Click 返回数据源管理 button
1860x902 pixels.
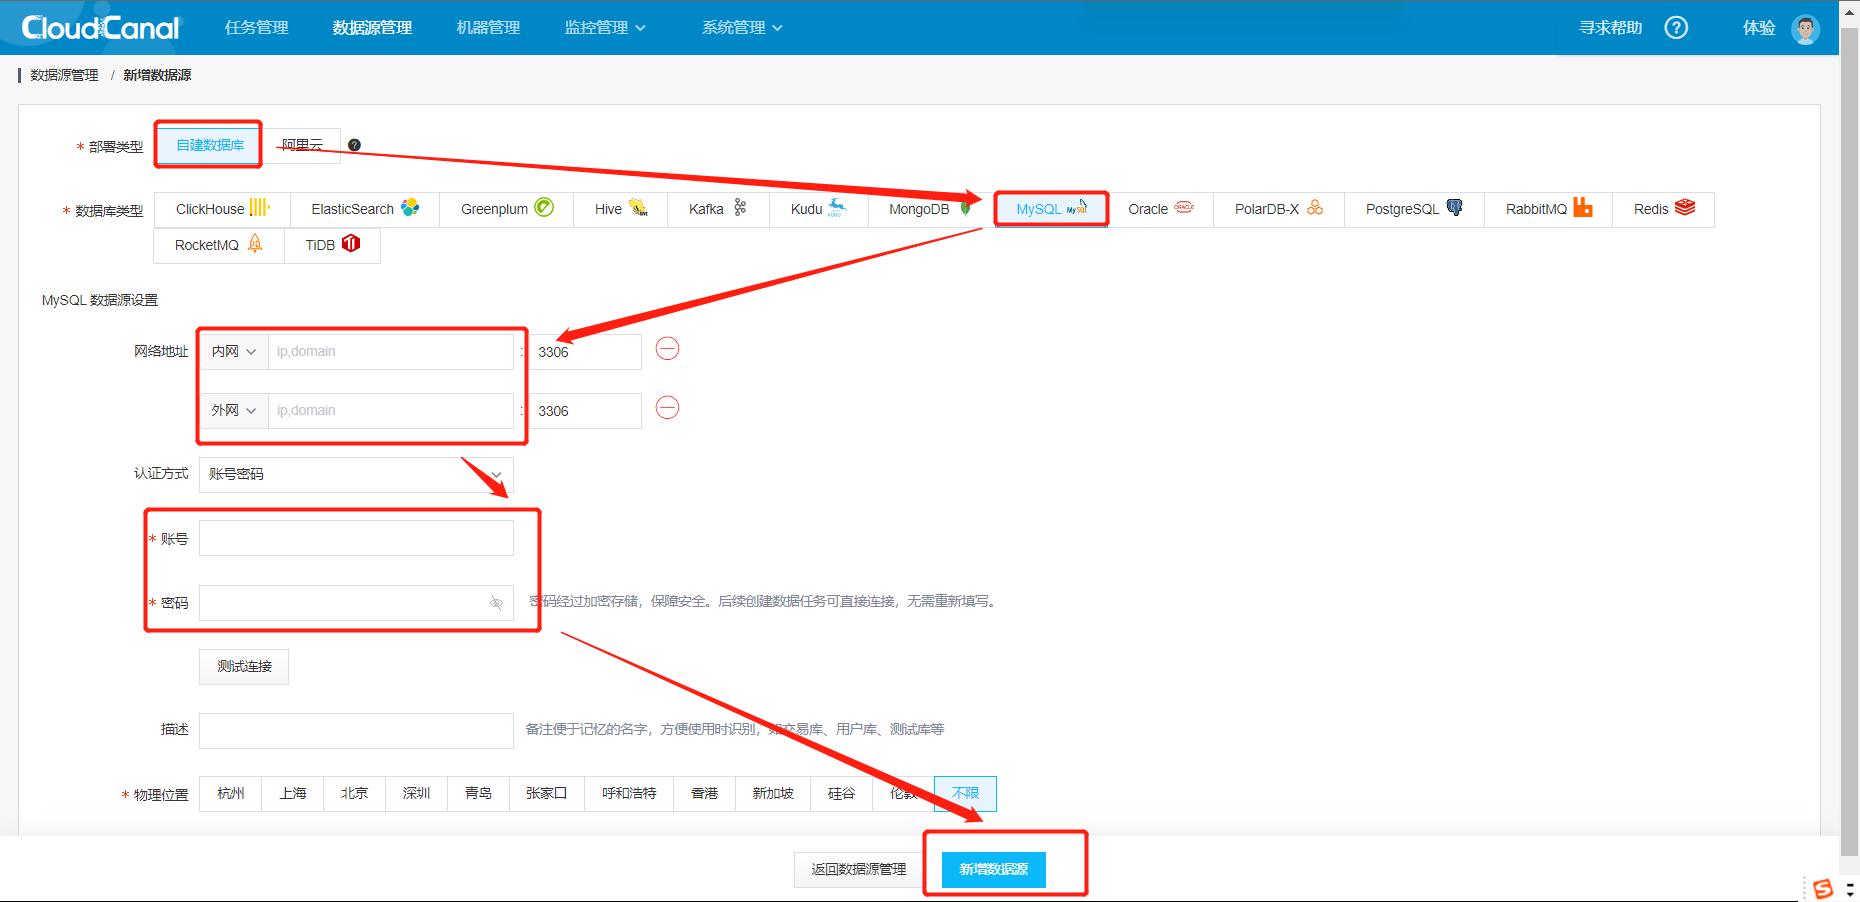pyautogui.click(x=859, y=869)
